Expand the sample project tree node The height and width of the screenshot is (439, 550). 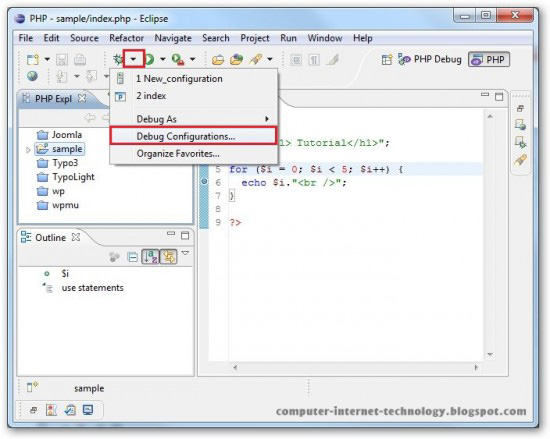click(x=28, y=150)
